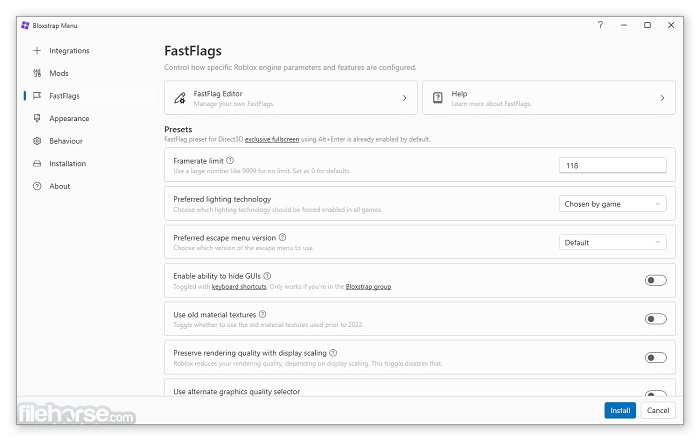Open the Preferred lighting technology dropdown
700x441 pixels.
(x=612, y=204)
